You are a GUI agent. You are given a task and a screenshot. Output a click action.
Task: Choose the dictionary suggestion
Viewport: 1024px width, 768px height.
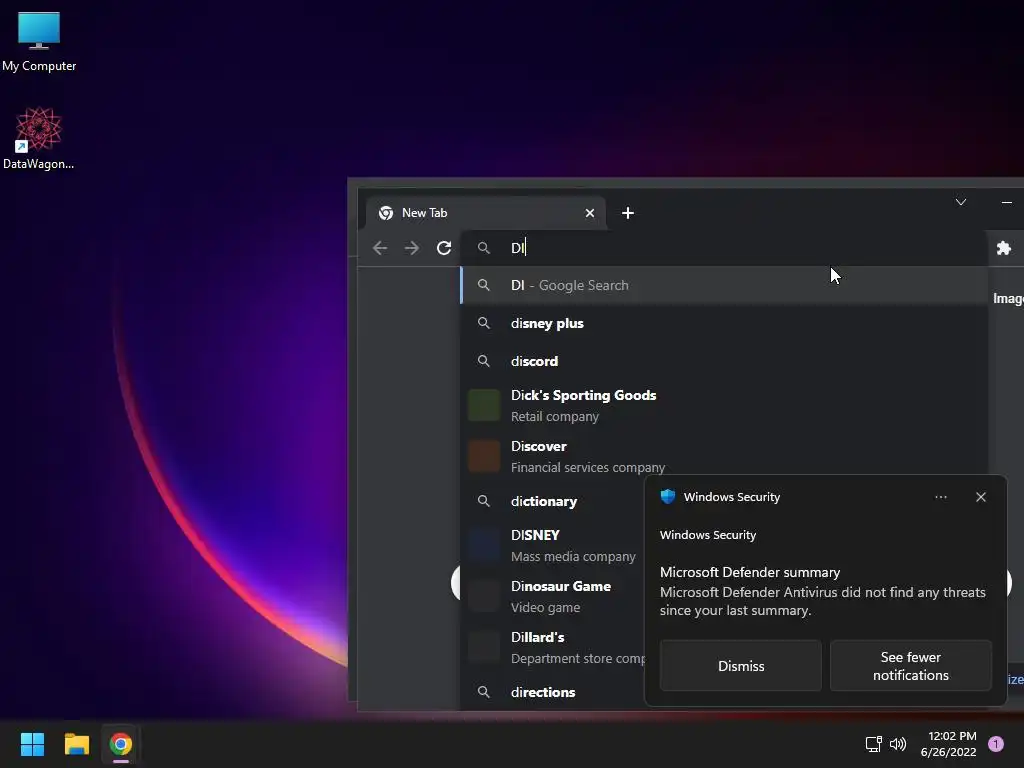tap(552, 502)
